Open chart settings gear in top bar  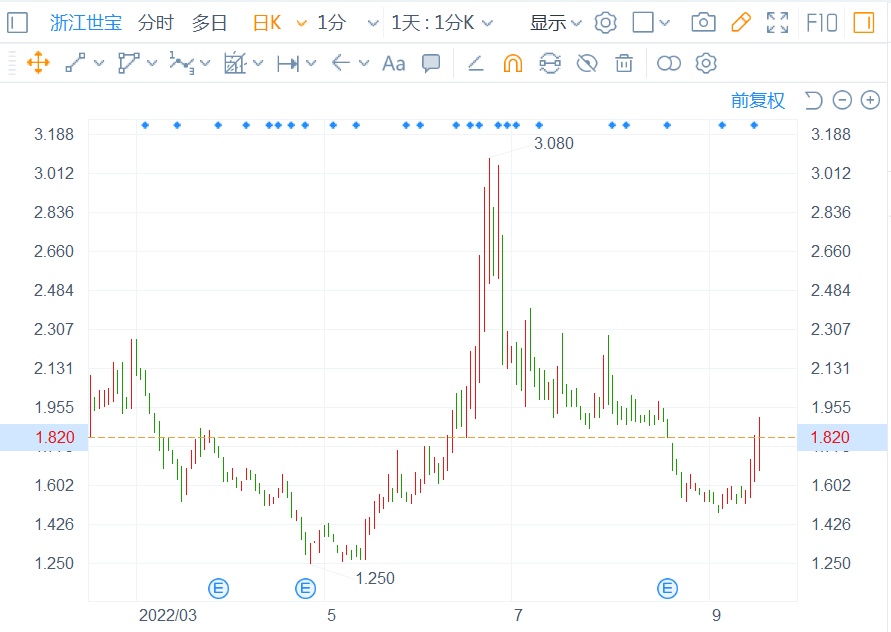tap(605, 23)
